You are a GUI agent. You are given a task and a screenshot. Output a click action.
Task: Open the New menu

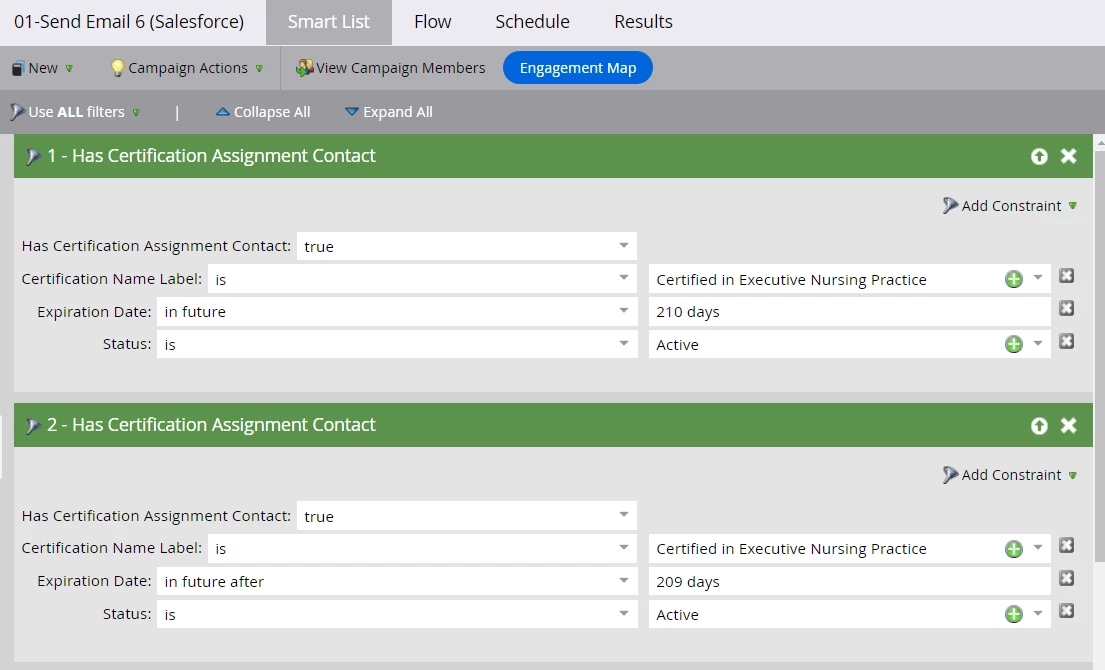42,68
